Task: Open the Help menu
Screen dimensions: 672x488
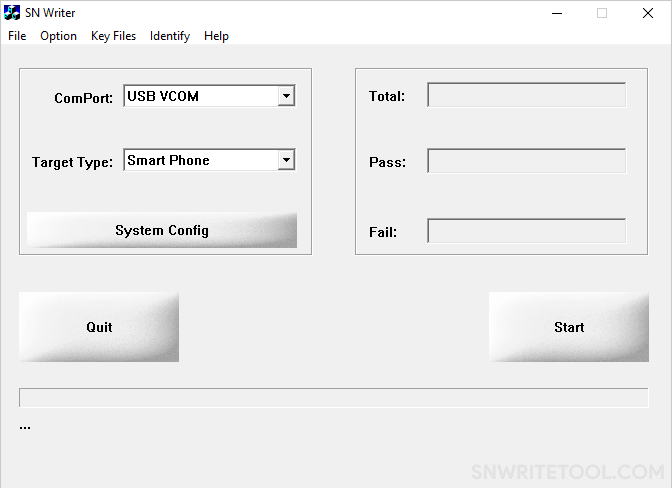Action: click(x=216, y=36)
